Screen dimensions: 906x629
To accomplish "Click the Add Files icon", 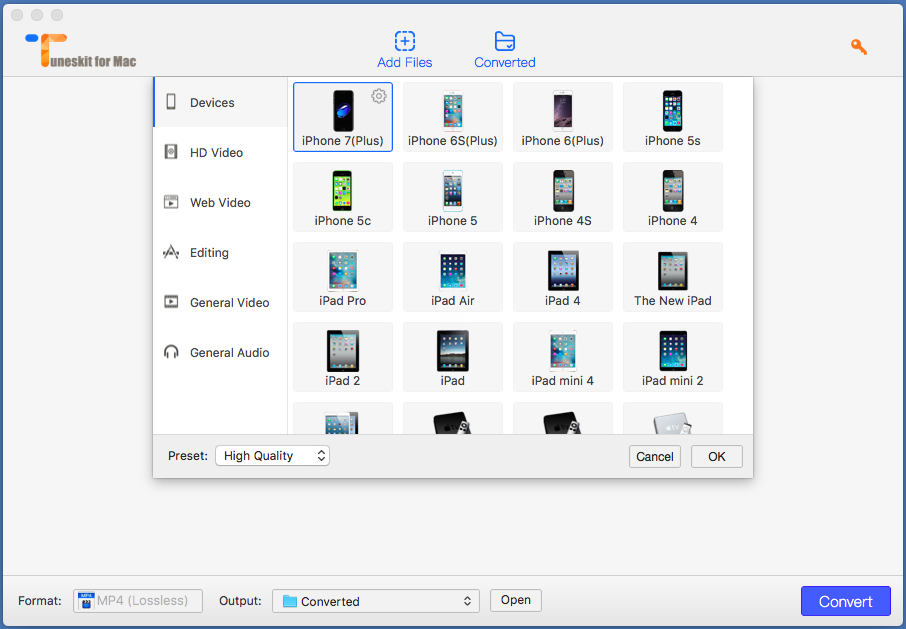I will coord(404,41).
